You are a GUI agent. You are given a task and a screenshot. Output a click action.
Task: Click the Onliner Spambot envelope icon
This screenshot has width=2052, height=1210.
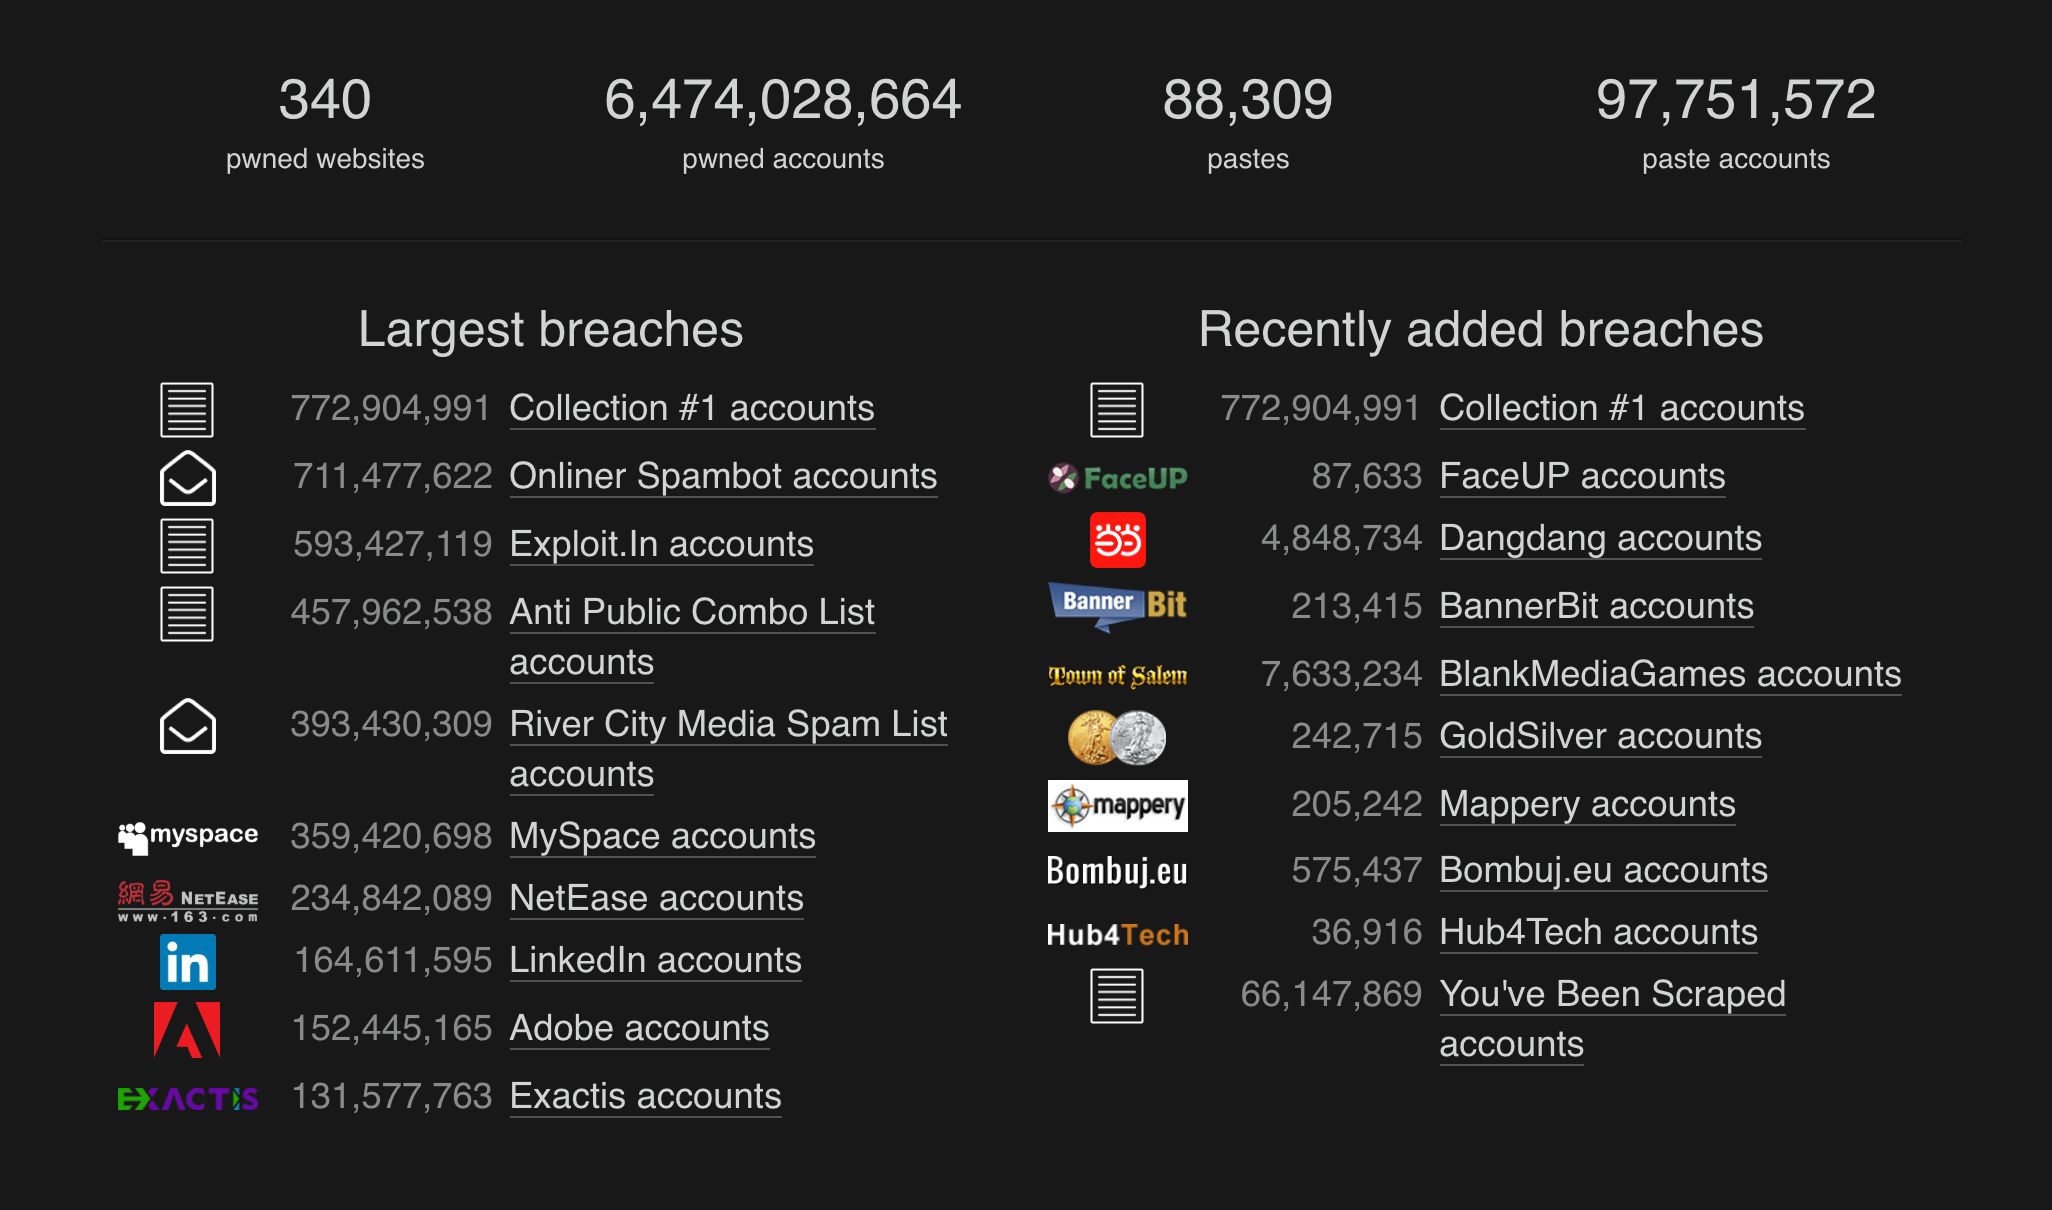tap(187, 478)
